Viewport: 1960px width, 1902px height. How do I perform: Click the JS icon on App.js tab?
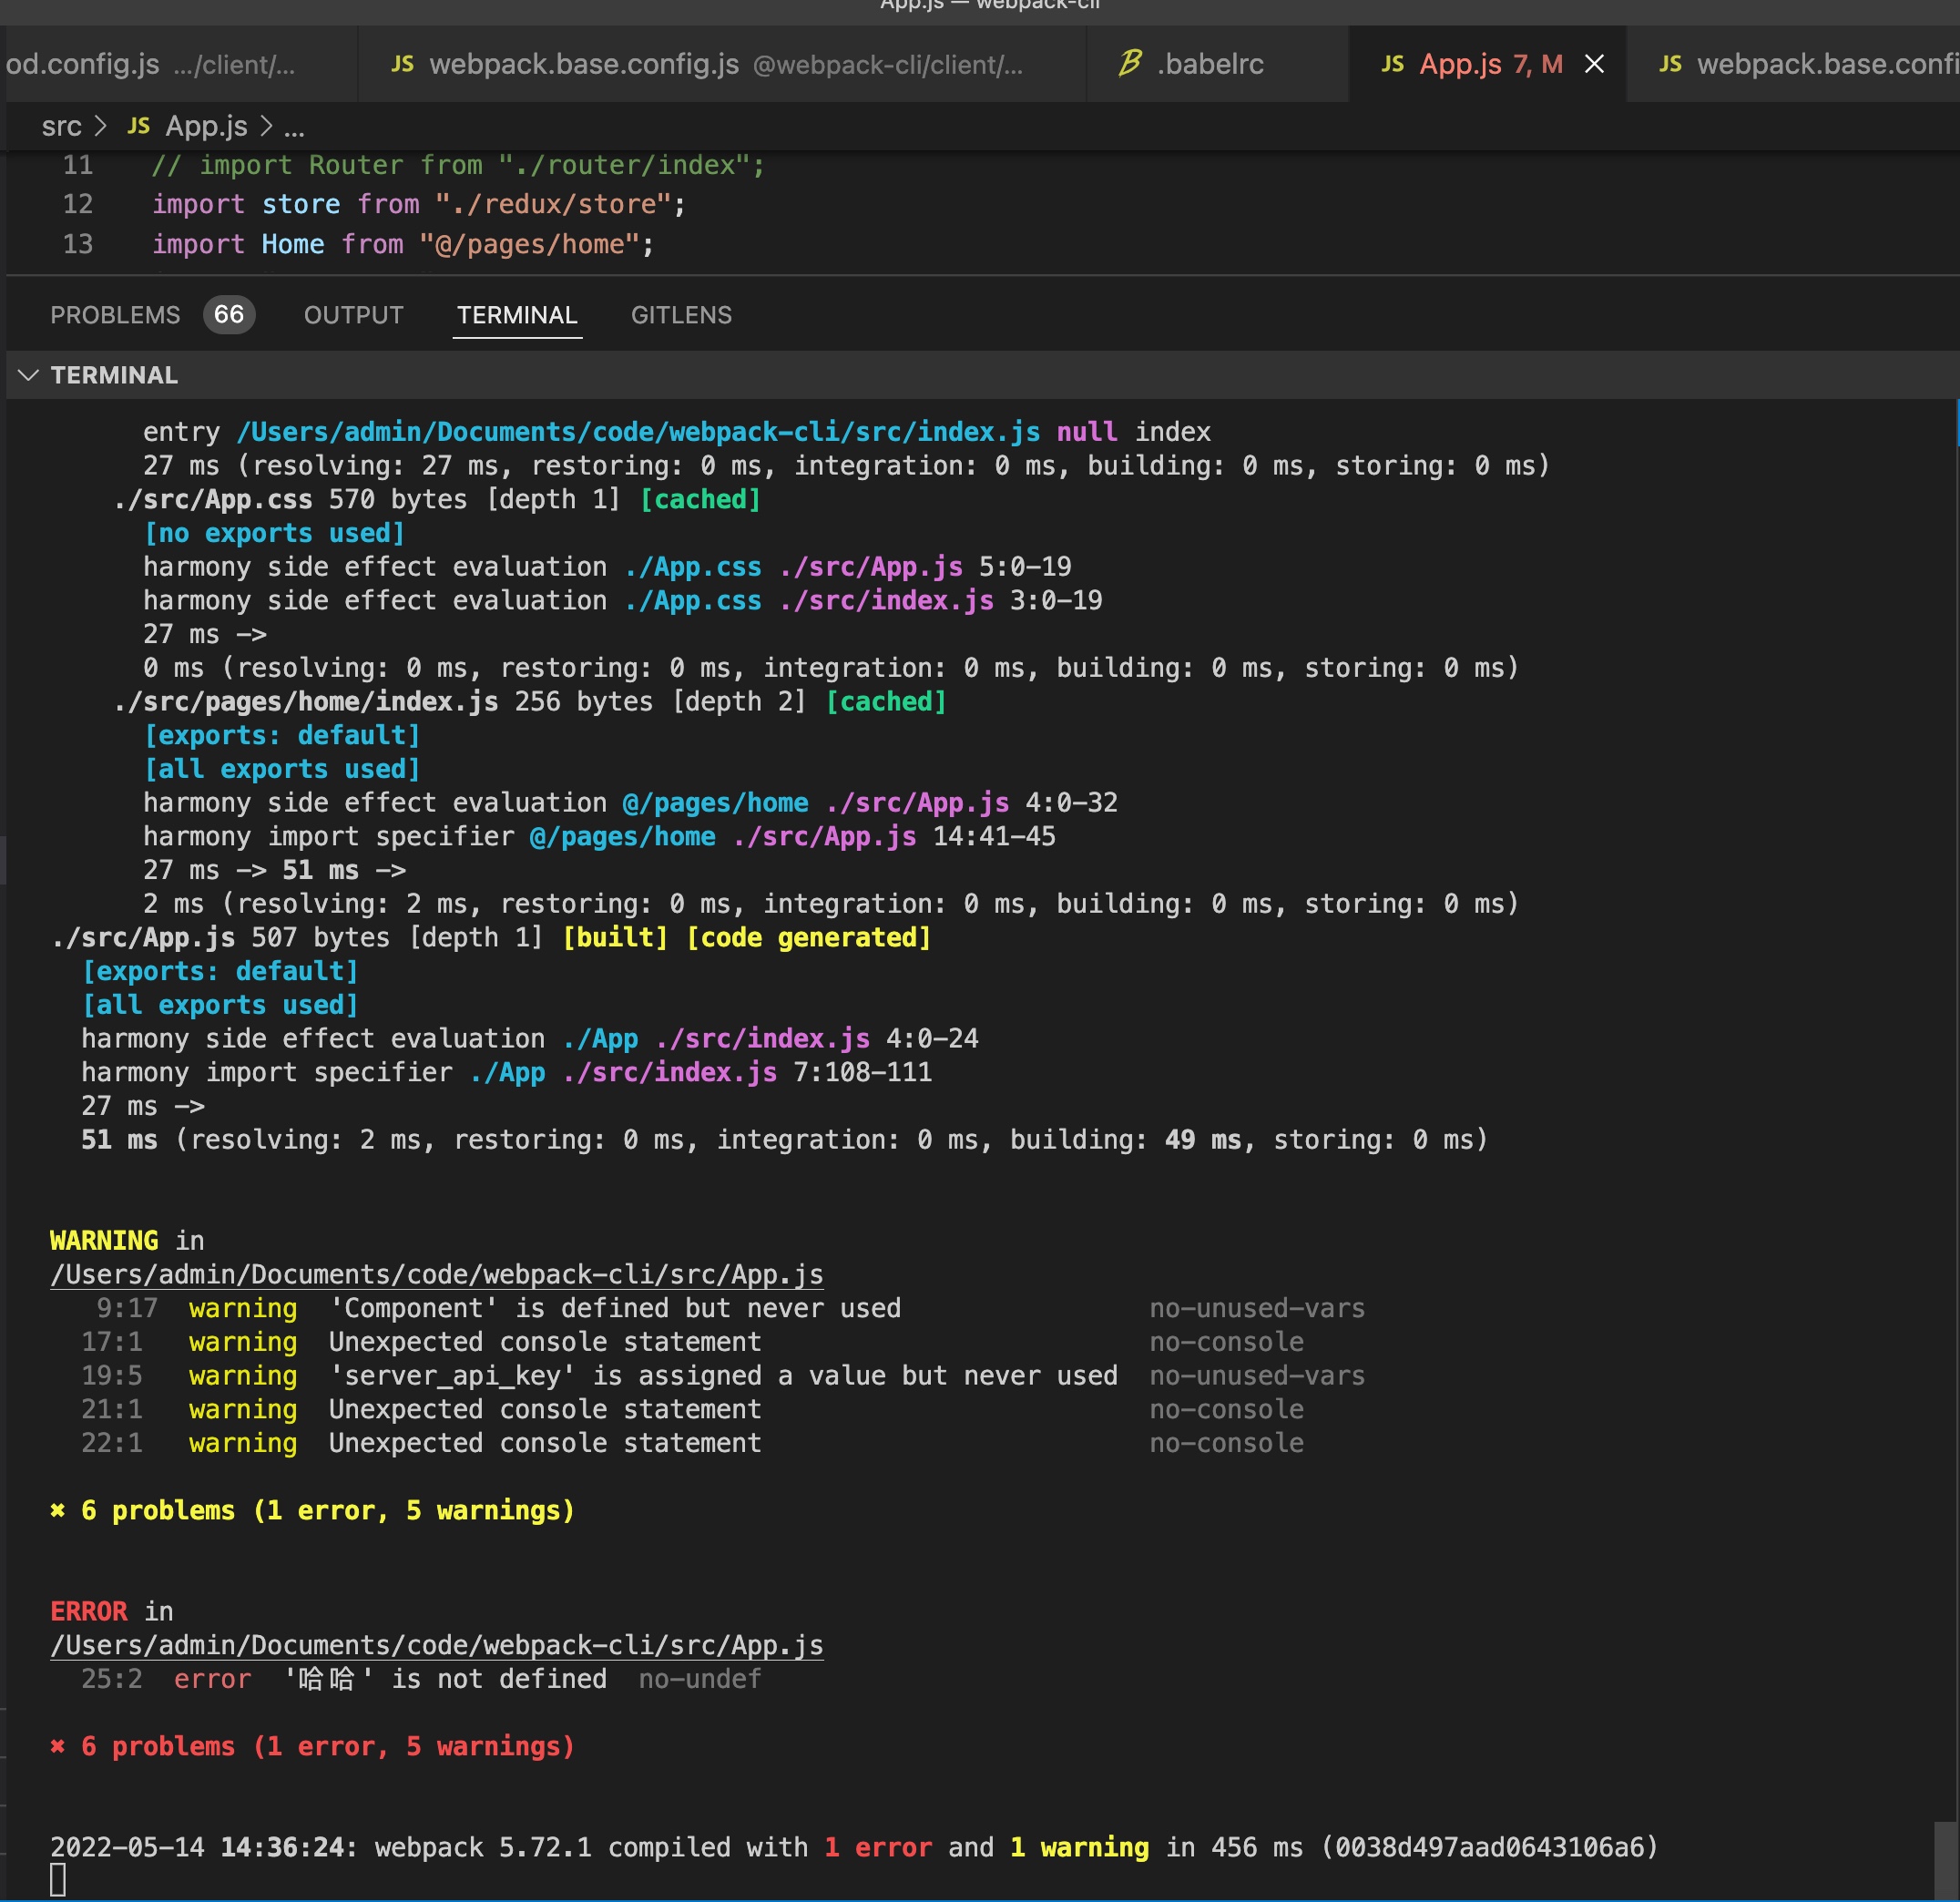click(1392, 64)
